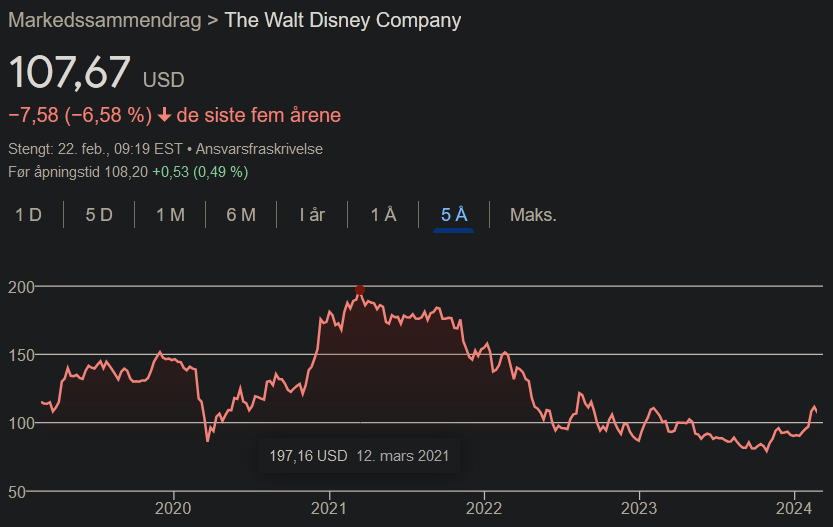Click the 197,16 USD tooltip box
The height and width of the screenshot is (527, 833).
click(359, 456)
